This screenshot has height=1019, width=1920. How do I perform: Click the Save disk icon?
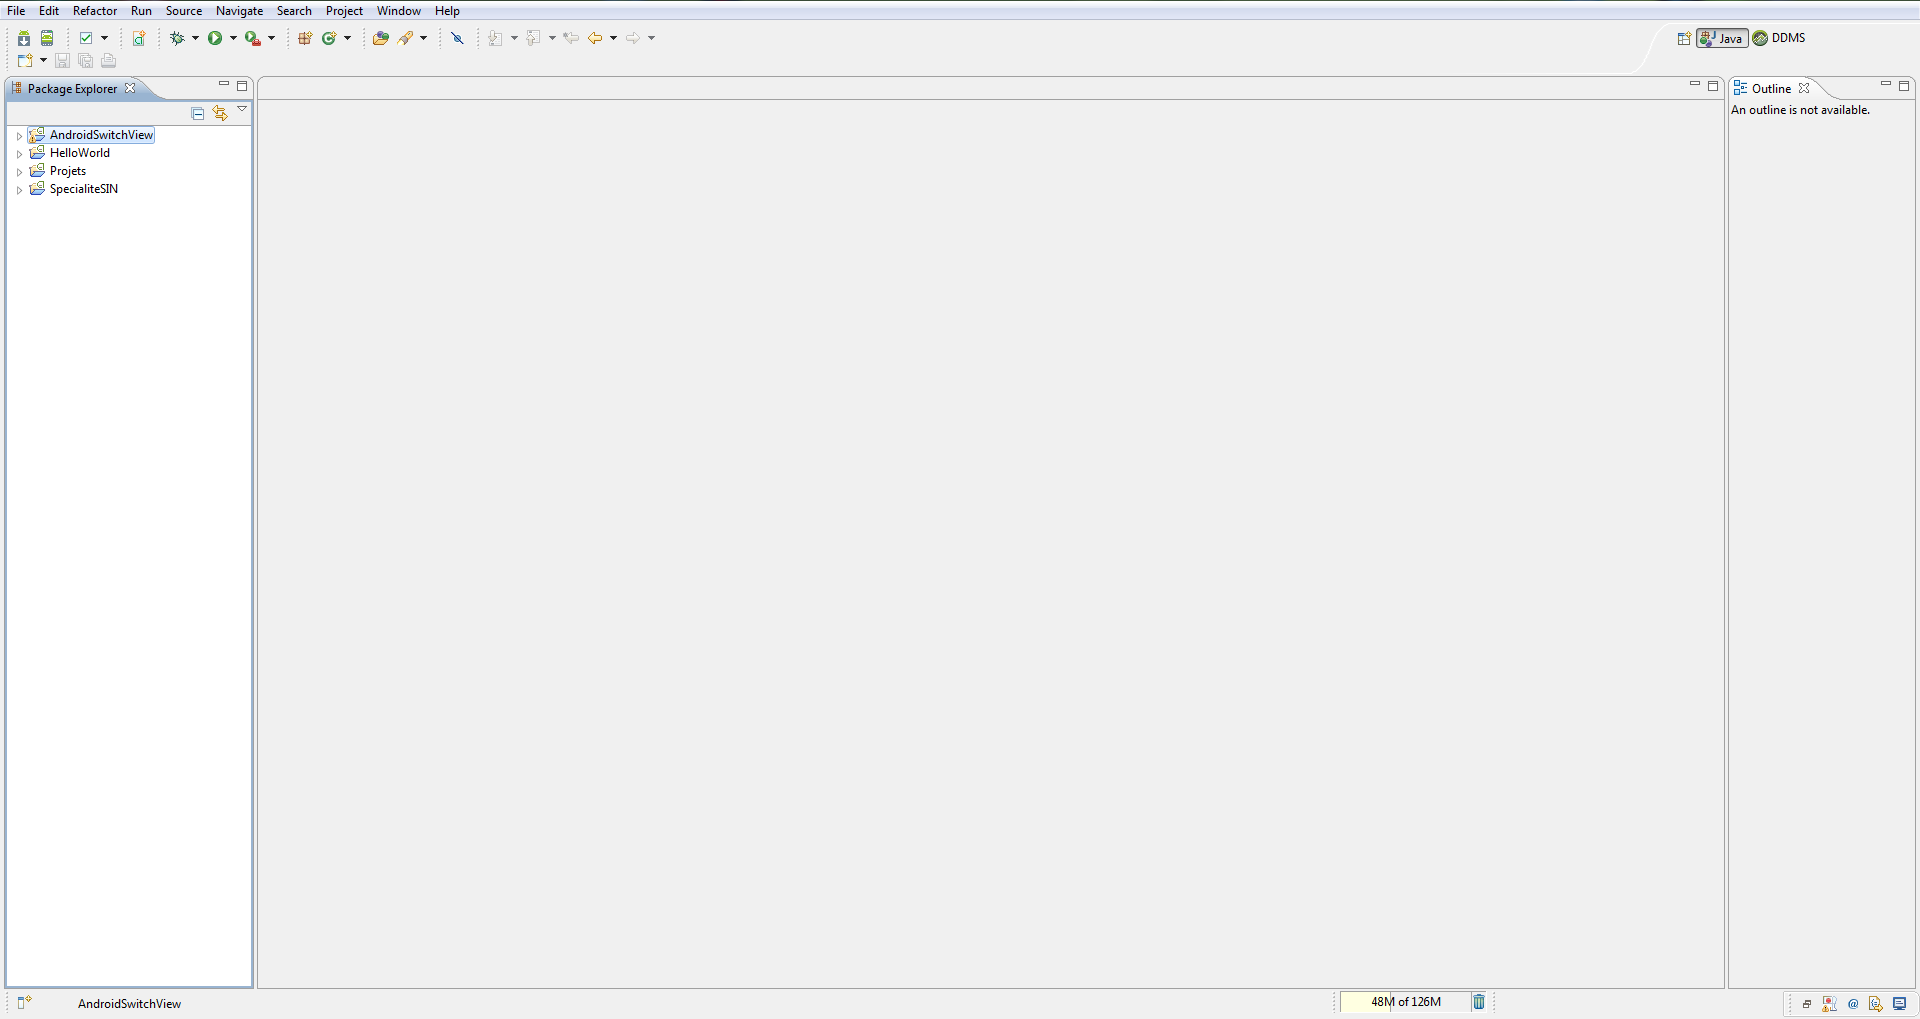pyautogui.click(x=62, y=61)
